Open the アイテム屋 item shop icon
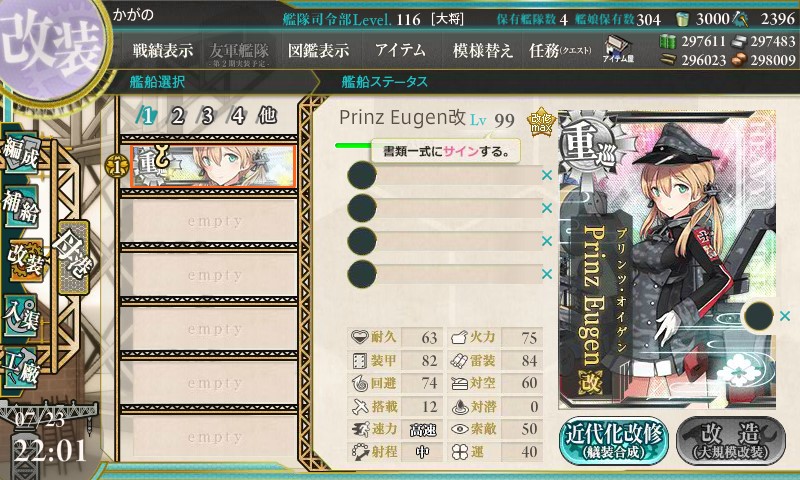Image resolution: width=800 pixels, height=480 pixels. point(618,49)
